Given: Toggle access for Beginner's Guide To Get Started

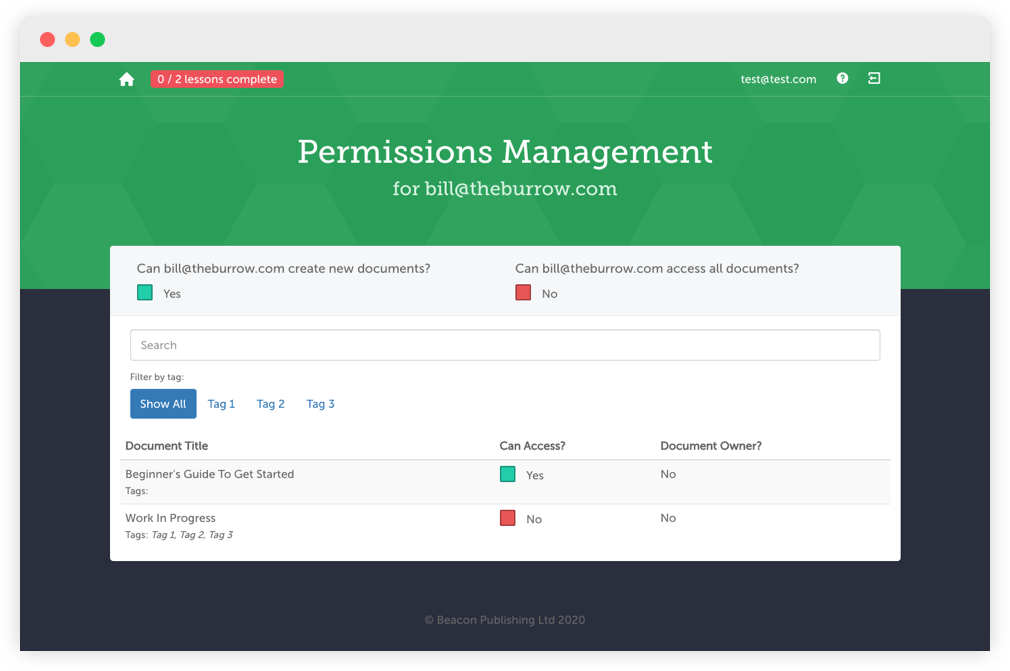Looking at the screenshot, I should (508, 474).
